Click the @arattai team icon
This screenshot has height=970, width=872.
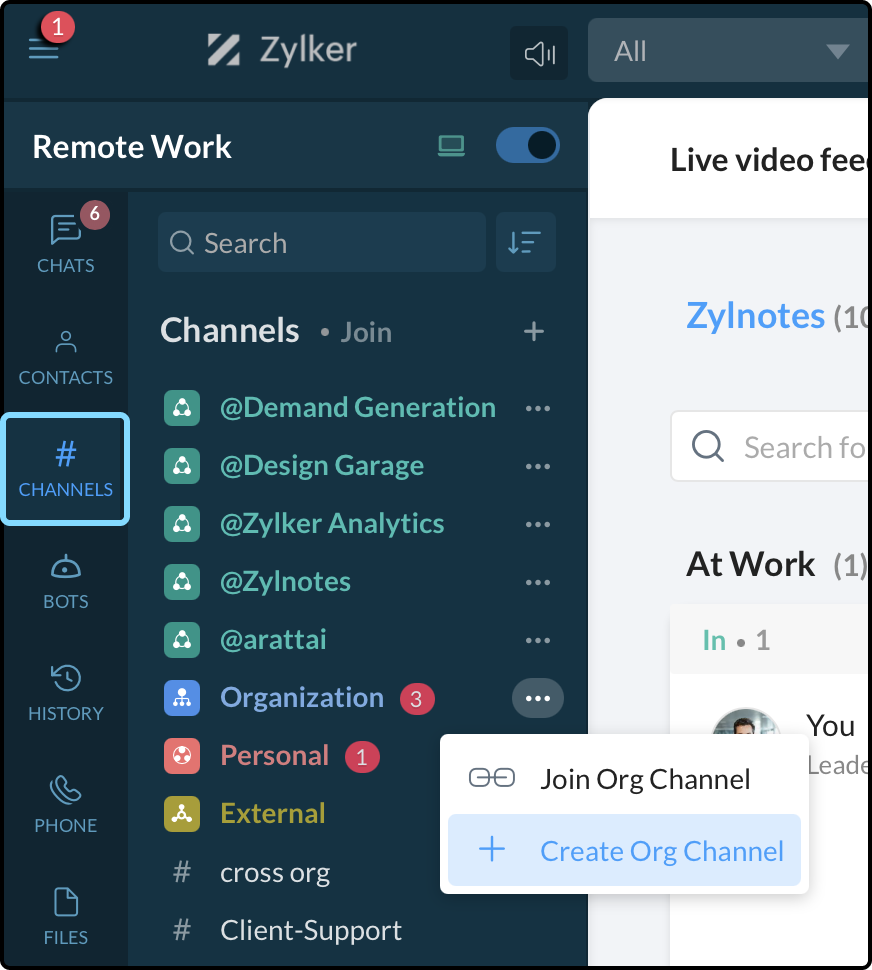(182, 640)
